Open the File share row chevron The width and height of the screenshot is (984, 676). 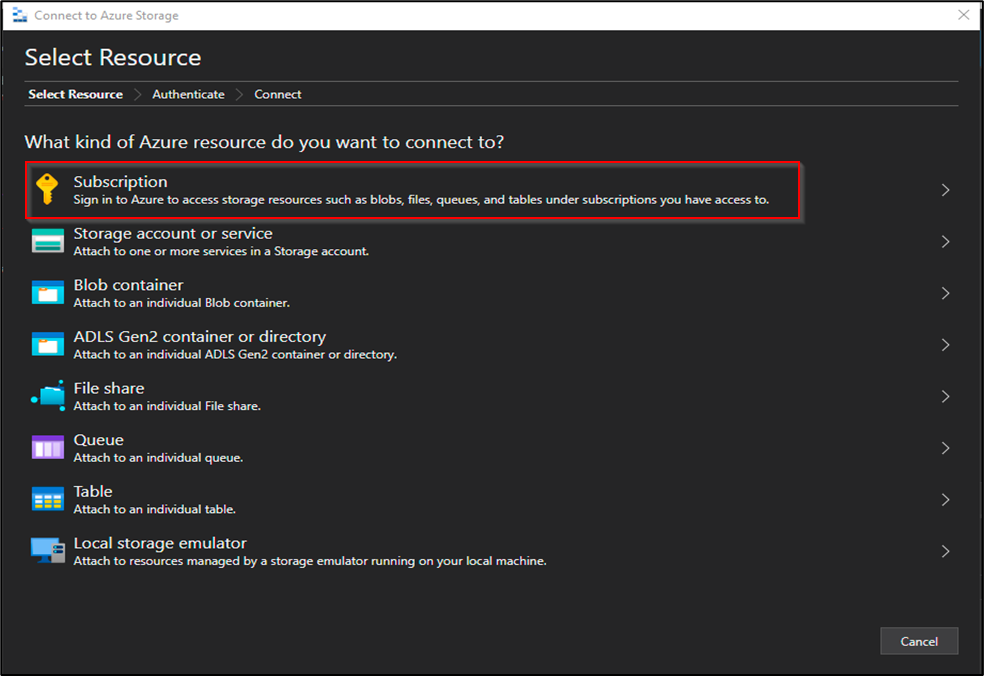point(946,396)
